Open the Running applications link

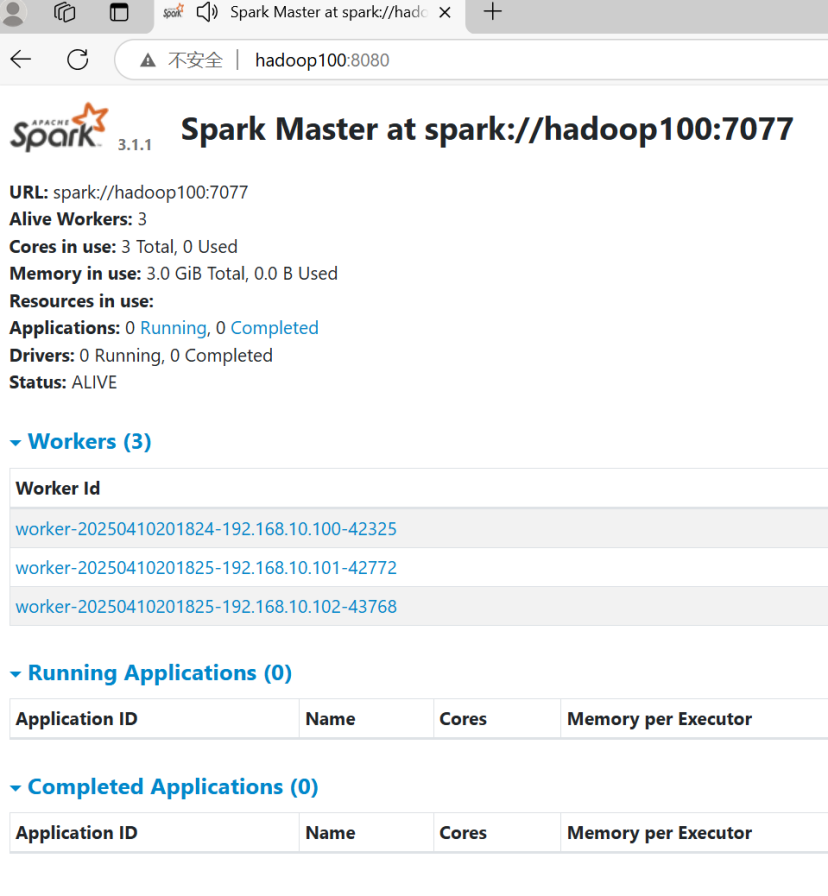point(173,327)
